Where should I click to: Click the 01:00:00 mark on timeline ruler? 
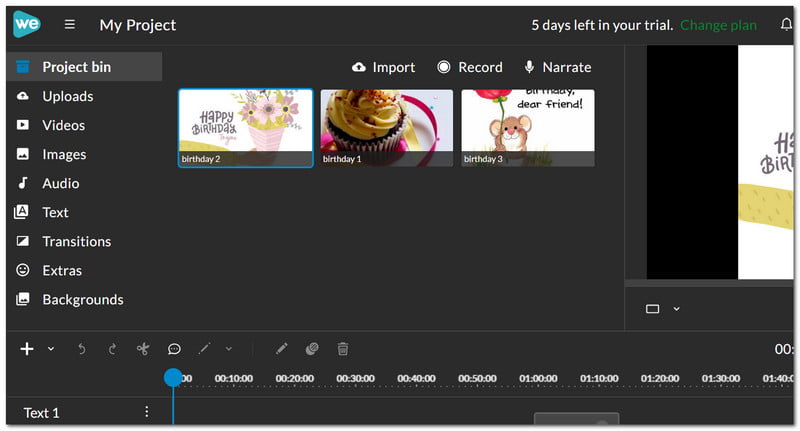(x=538, y=378)
